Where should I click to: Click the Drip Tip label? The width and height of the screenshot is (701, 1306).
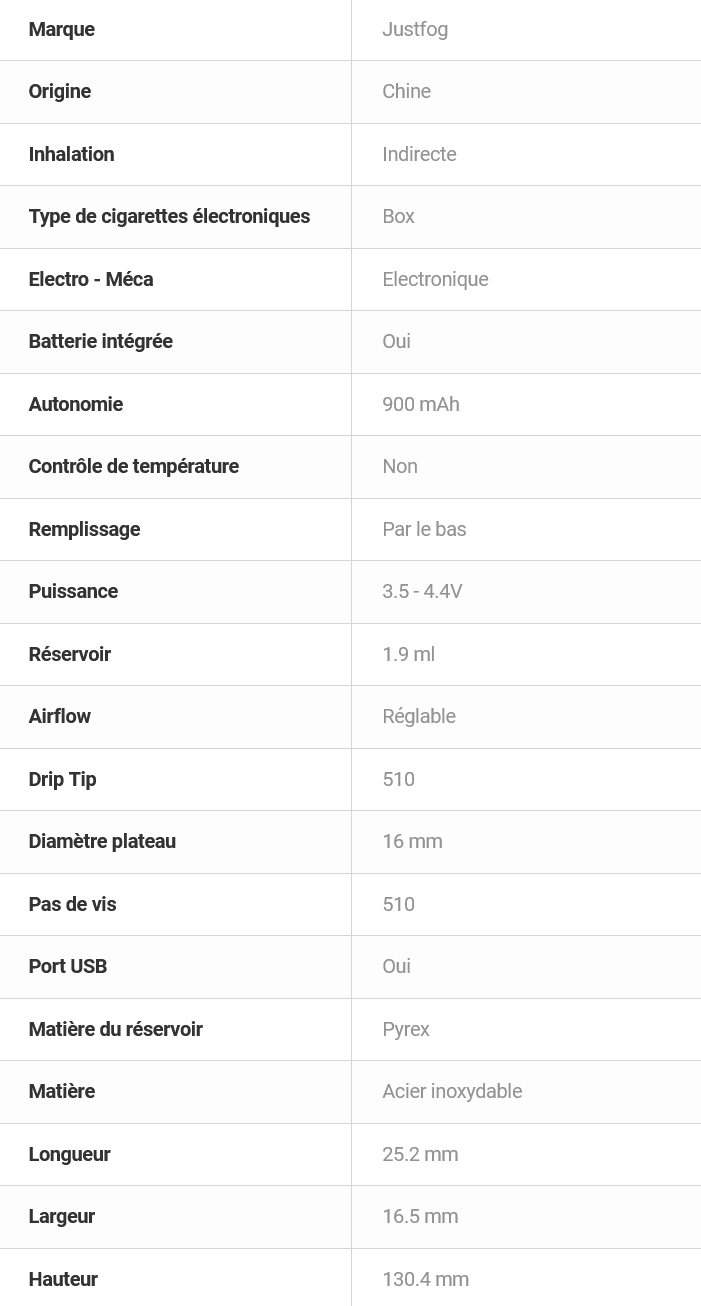click(62, 779)
